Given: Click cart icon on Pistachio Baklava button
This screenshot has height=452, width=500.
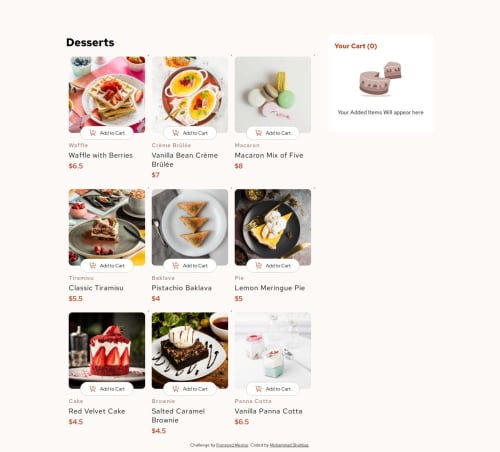Looking at the screenshot, I should [176, 265].
